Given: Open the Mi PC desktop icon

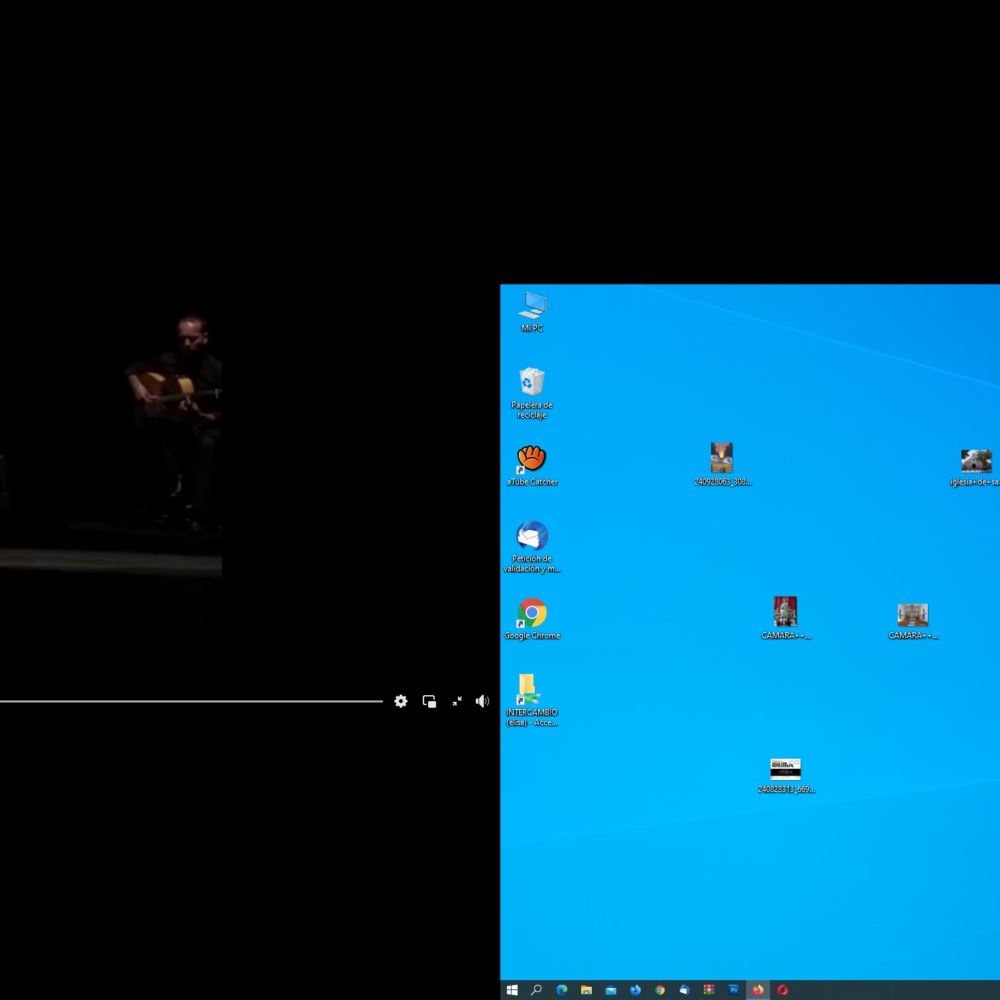Looking at the screenshot, I should [x=532, y=306].
